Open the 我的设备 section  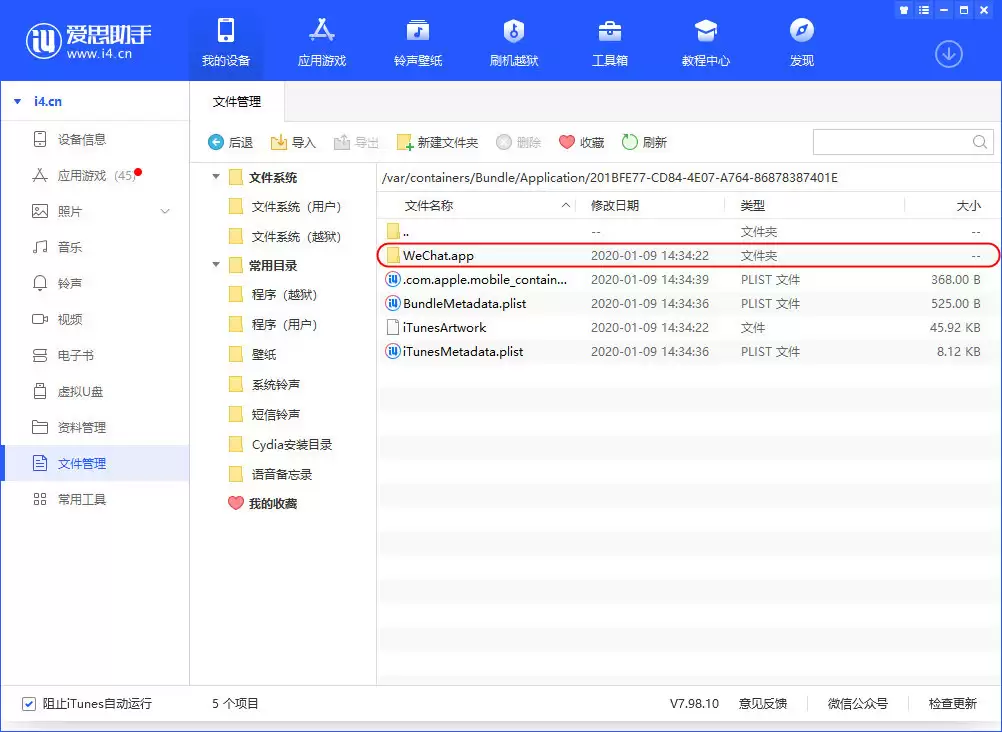tap(226, 42)
